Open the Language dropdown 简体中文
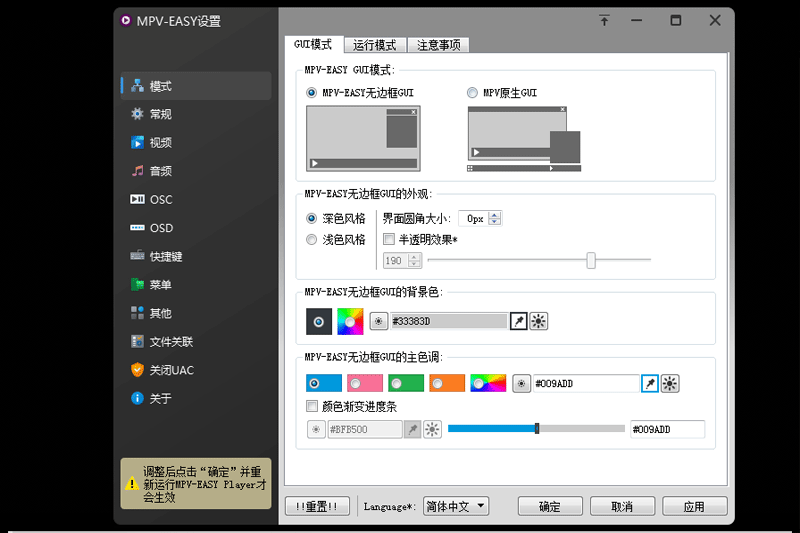This screenshot has width=800, height=533. [456, 506]
